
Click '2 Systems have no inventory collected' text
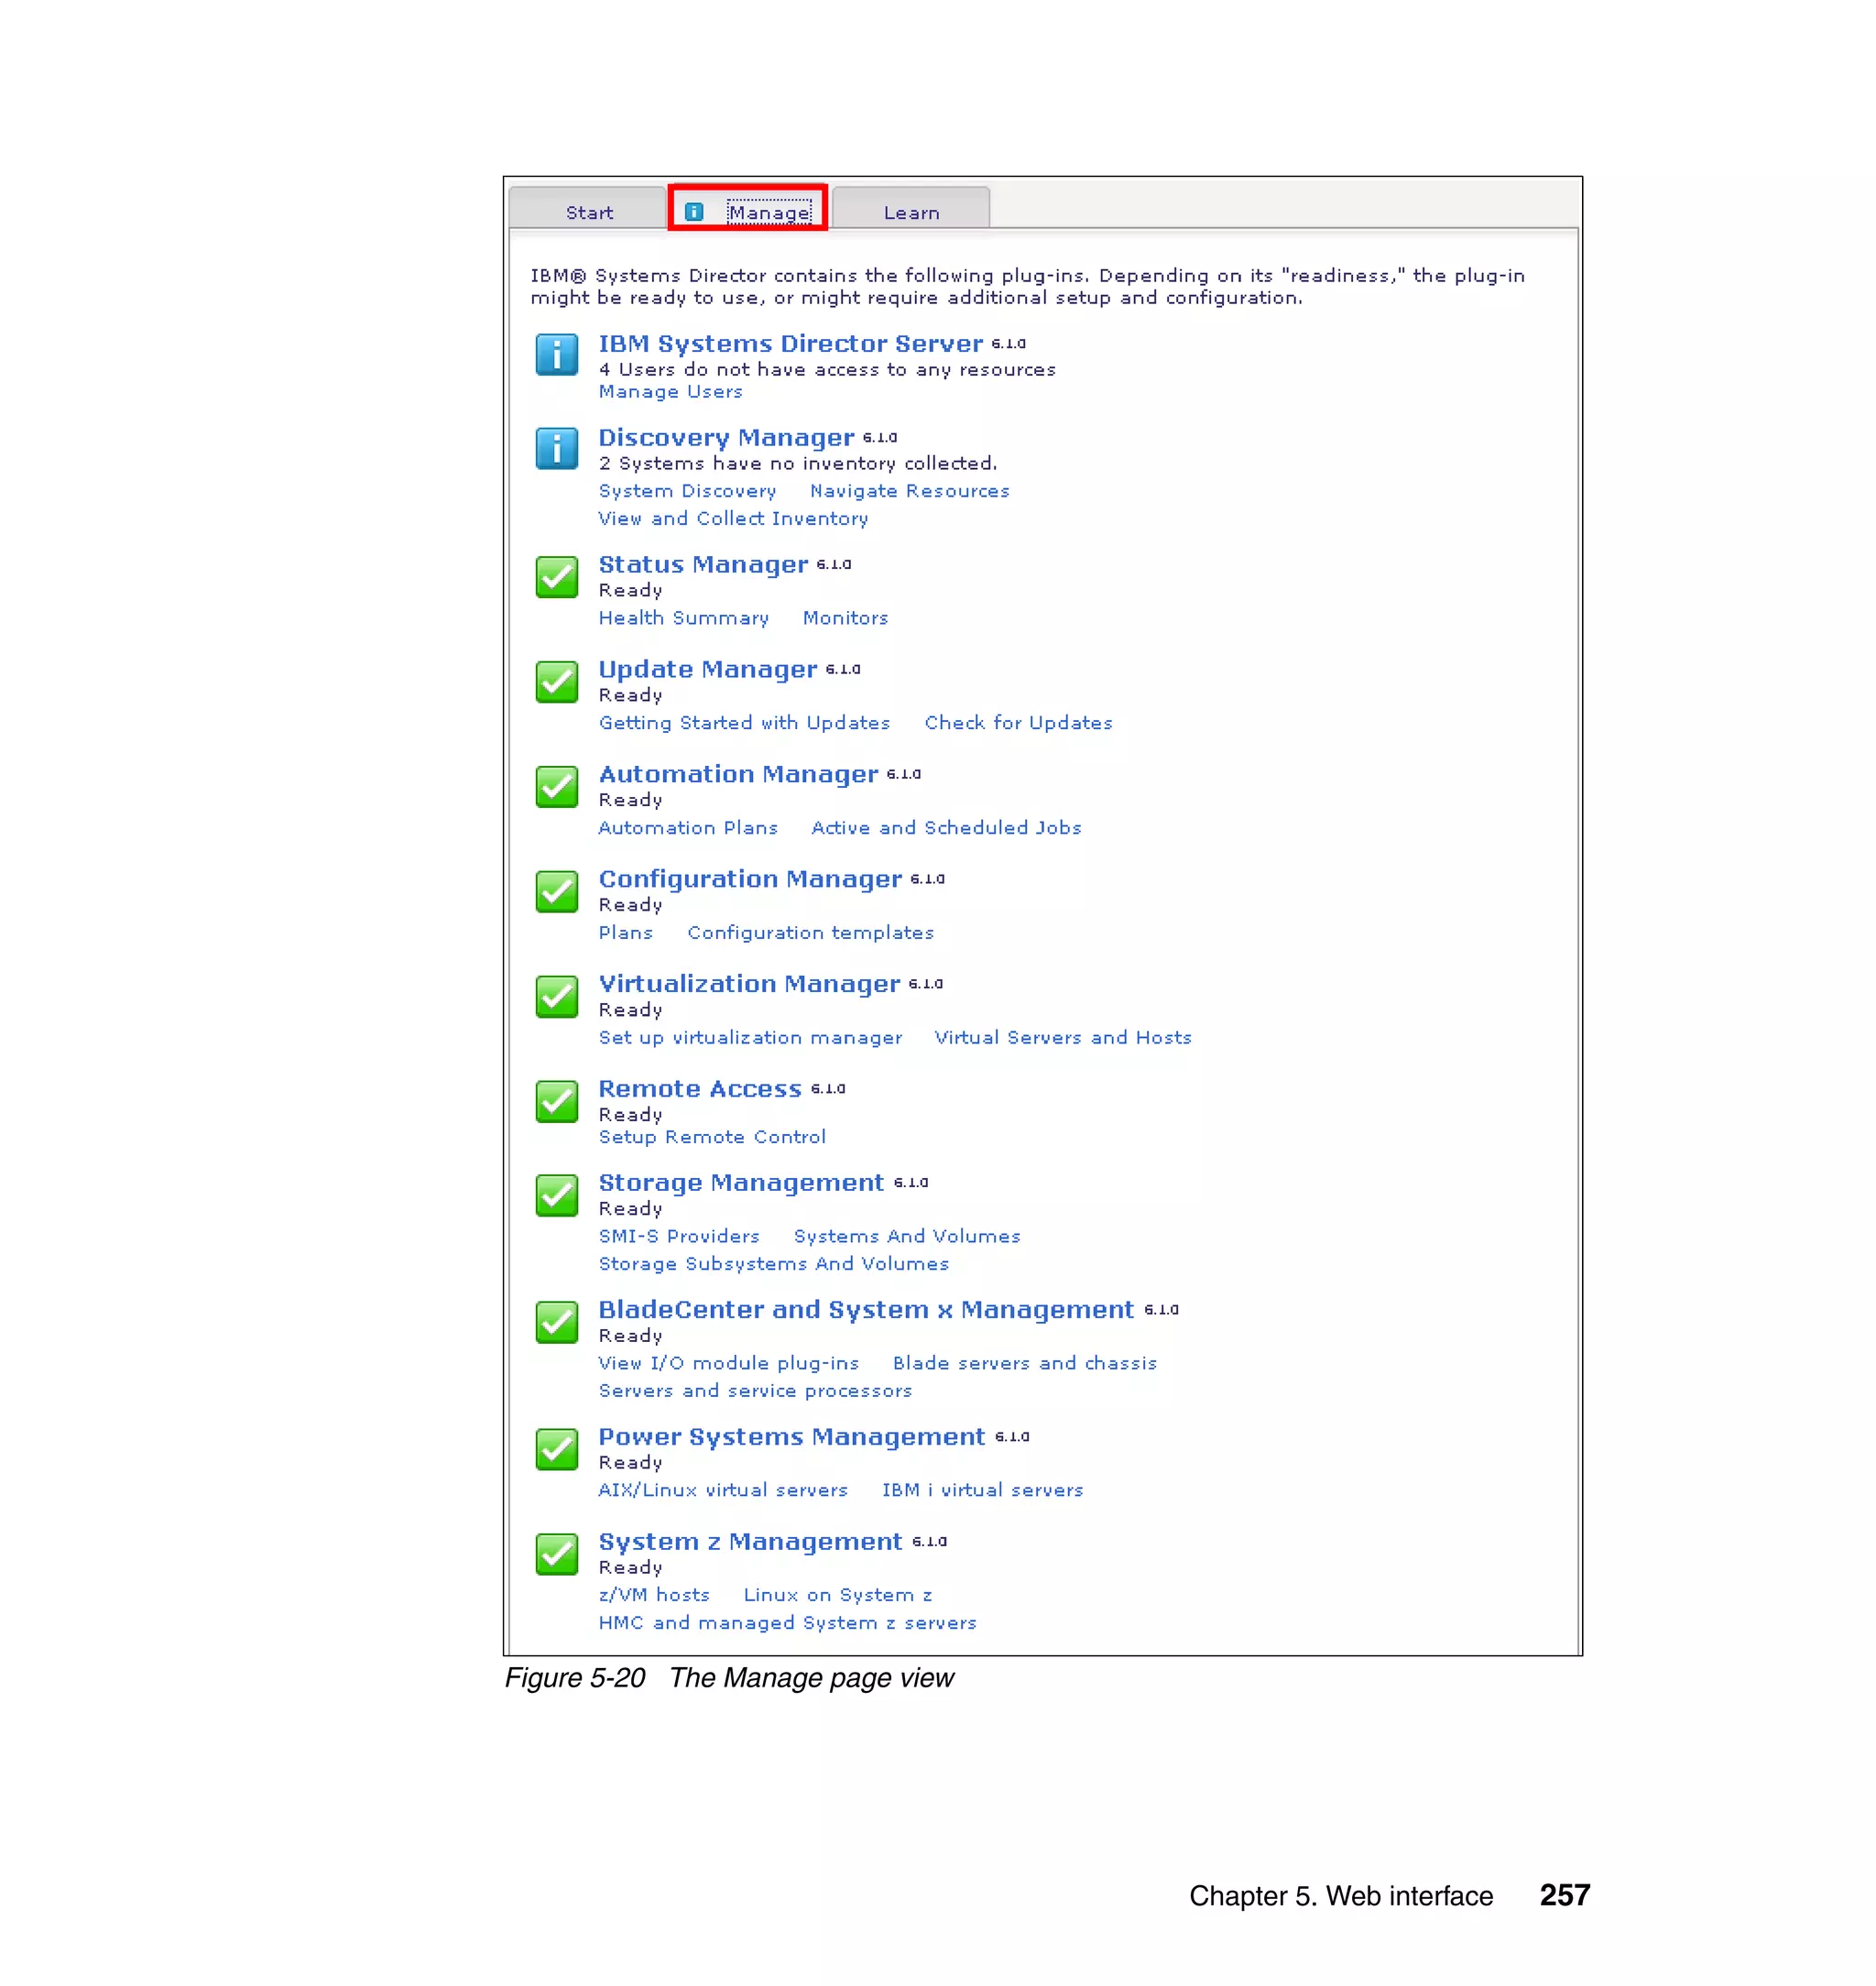[797, 464]
